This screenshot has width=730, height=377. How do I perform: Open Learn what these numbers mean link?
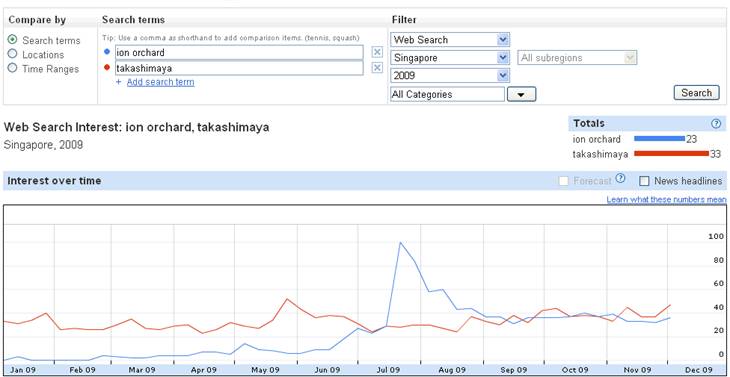pos(666,200)
